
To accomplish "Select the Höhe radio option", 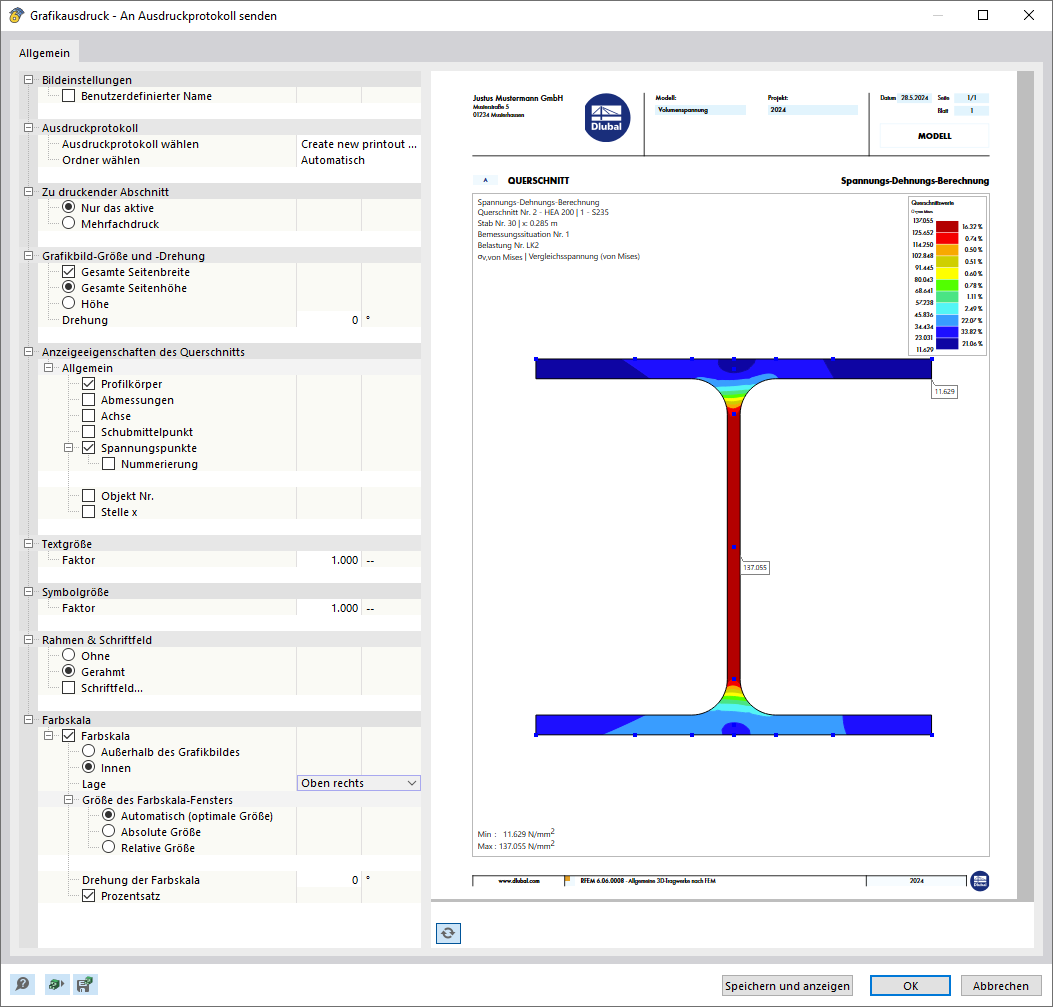I will pos(68,303).
